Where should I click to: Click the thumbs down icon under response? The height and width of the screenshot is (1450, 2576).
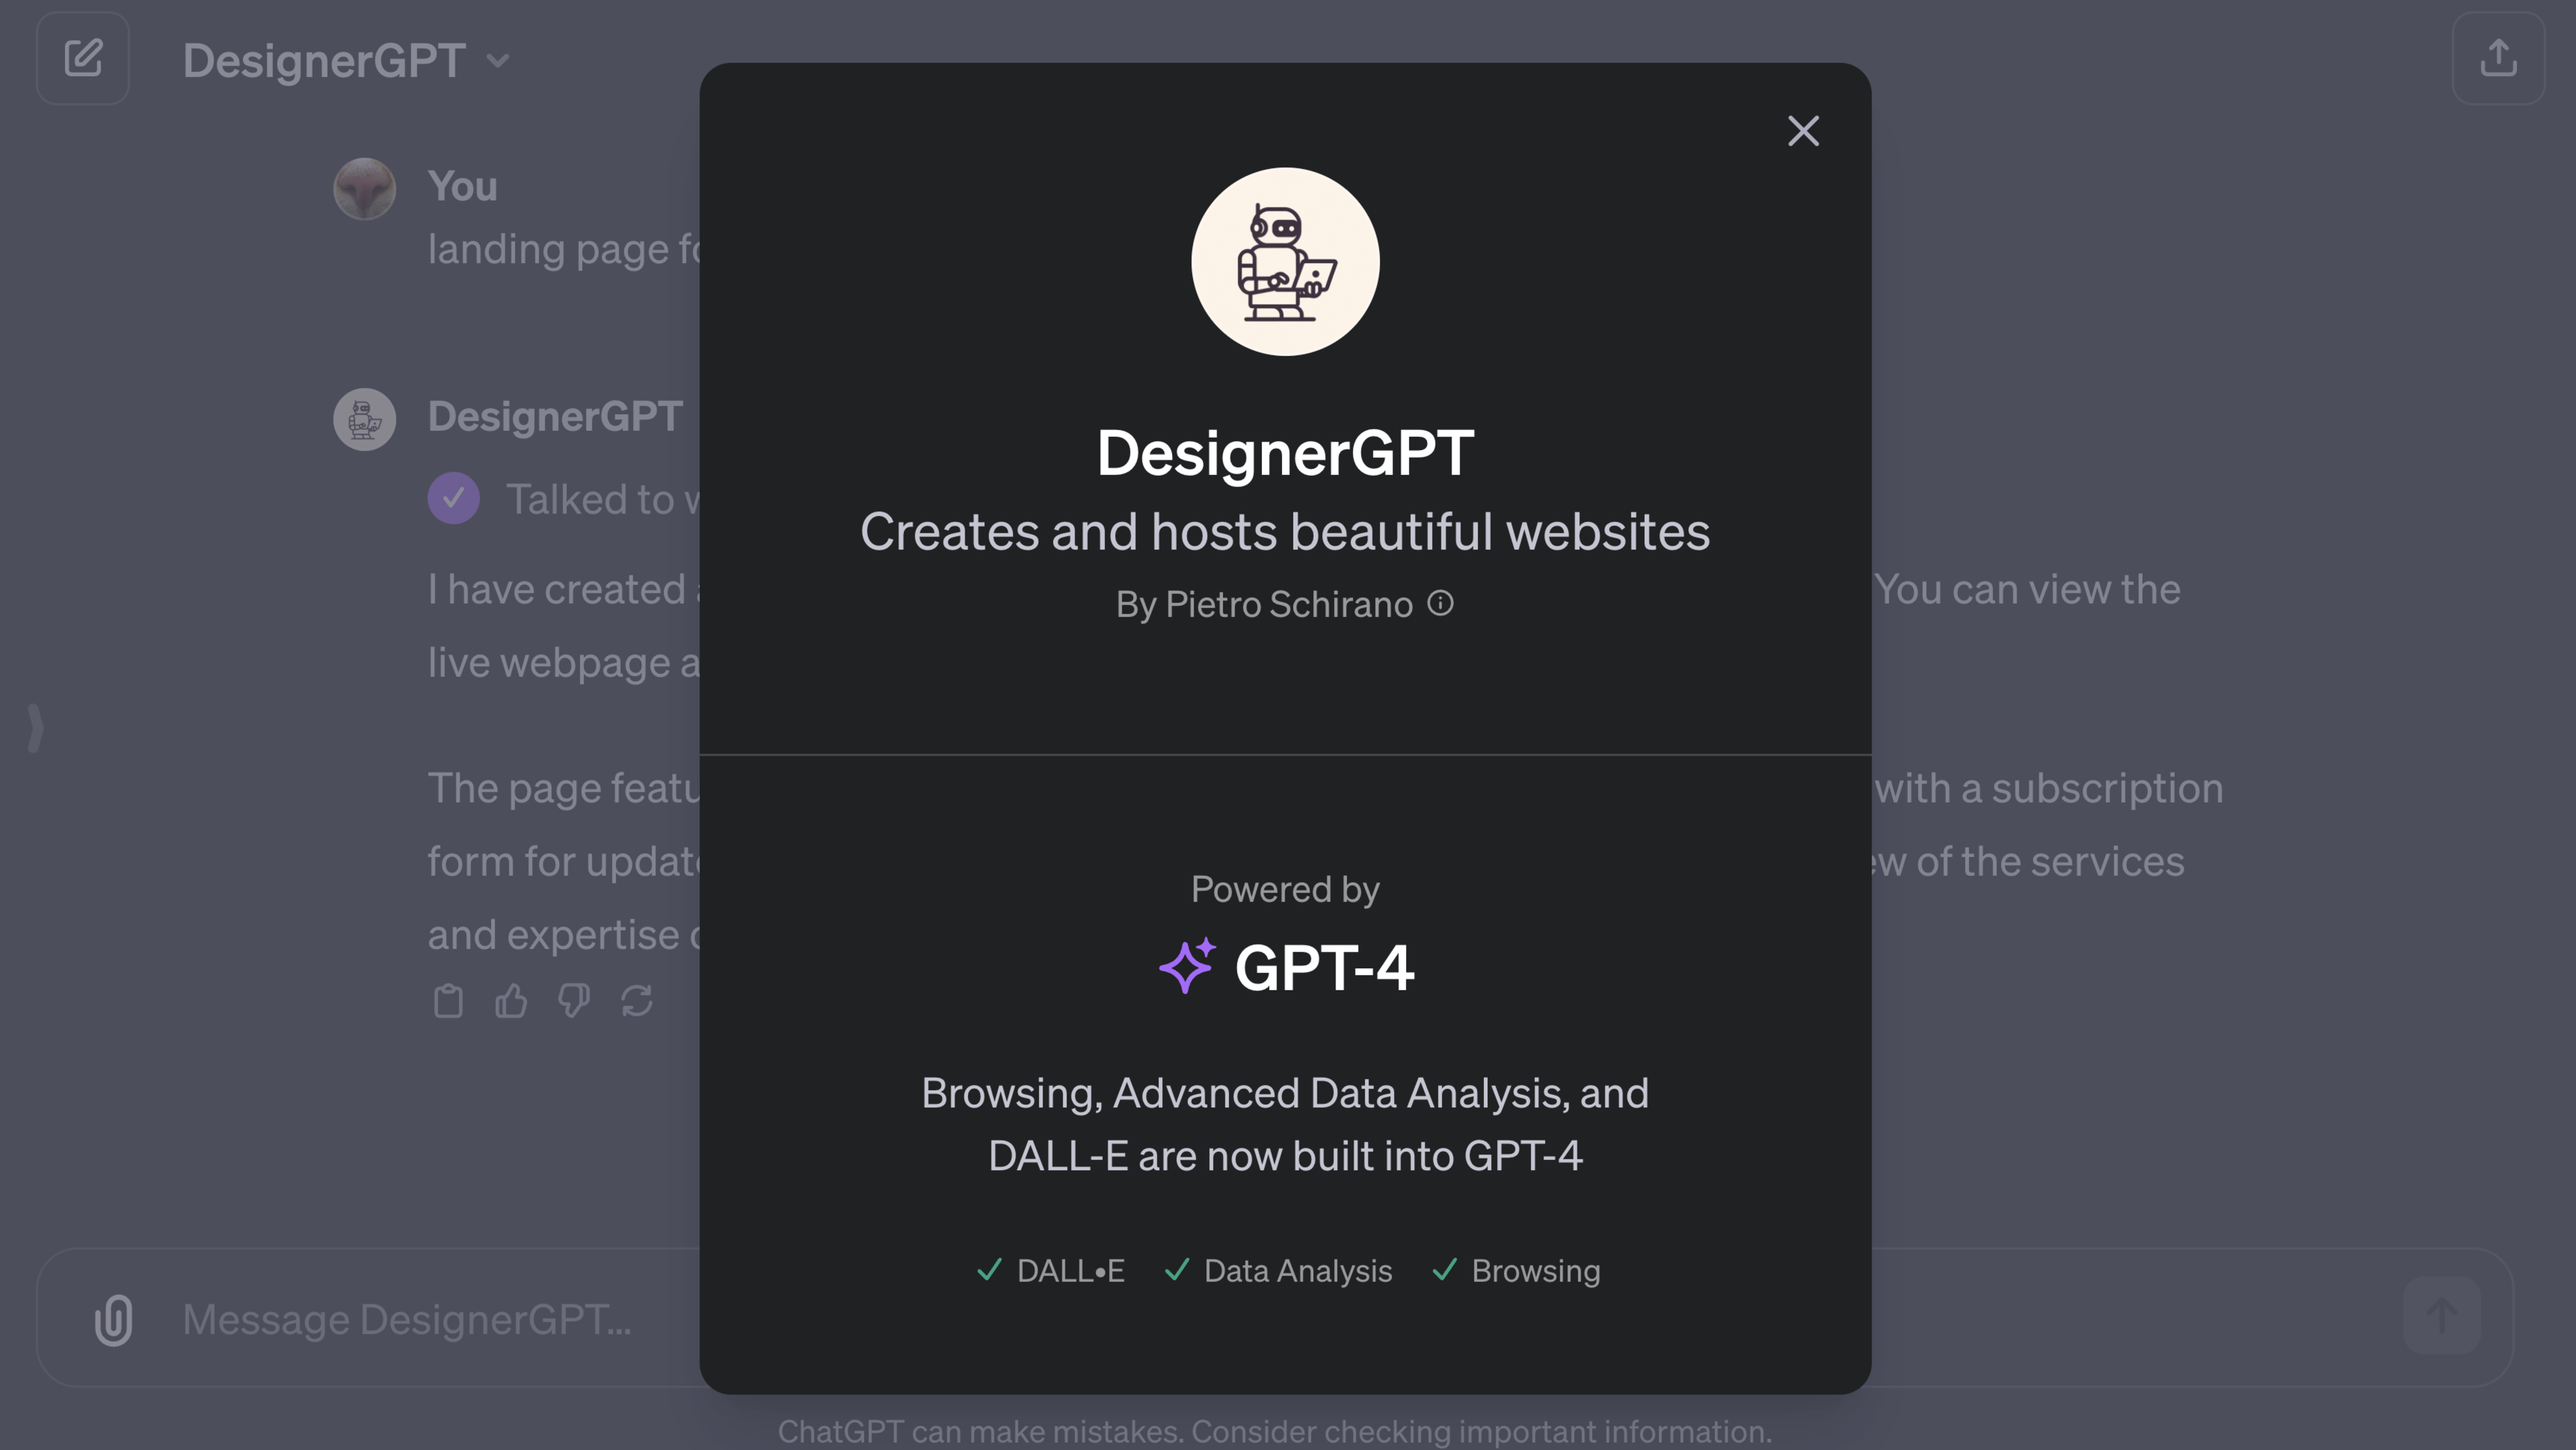coord(574,1001)
